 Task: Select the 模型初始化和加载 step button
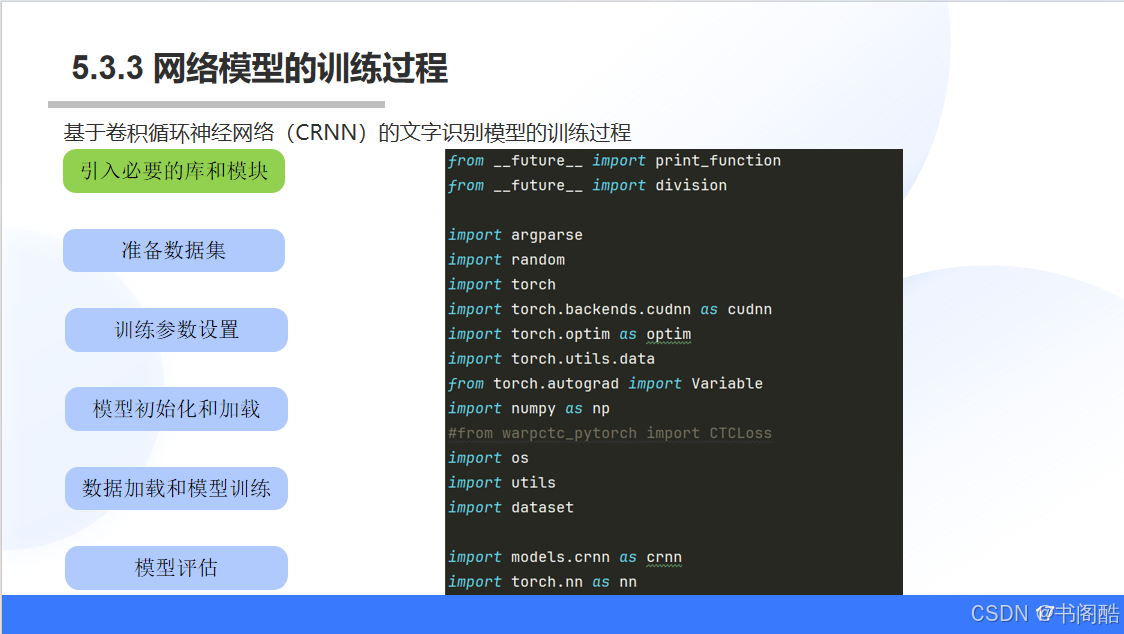coord(176,409)
